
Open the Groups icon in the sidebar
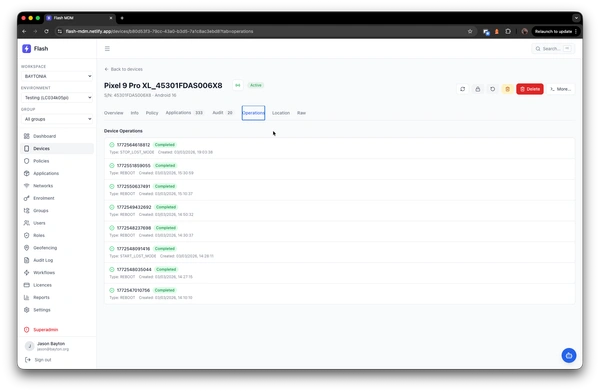tap(26, 211)
